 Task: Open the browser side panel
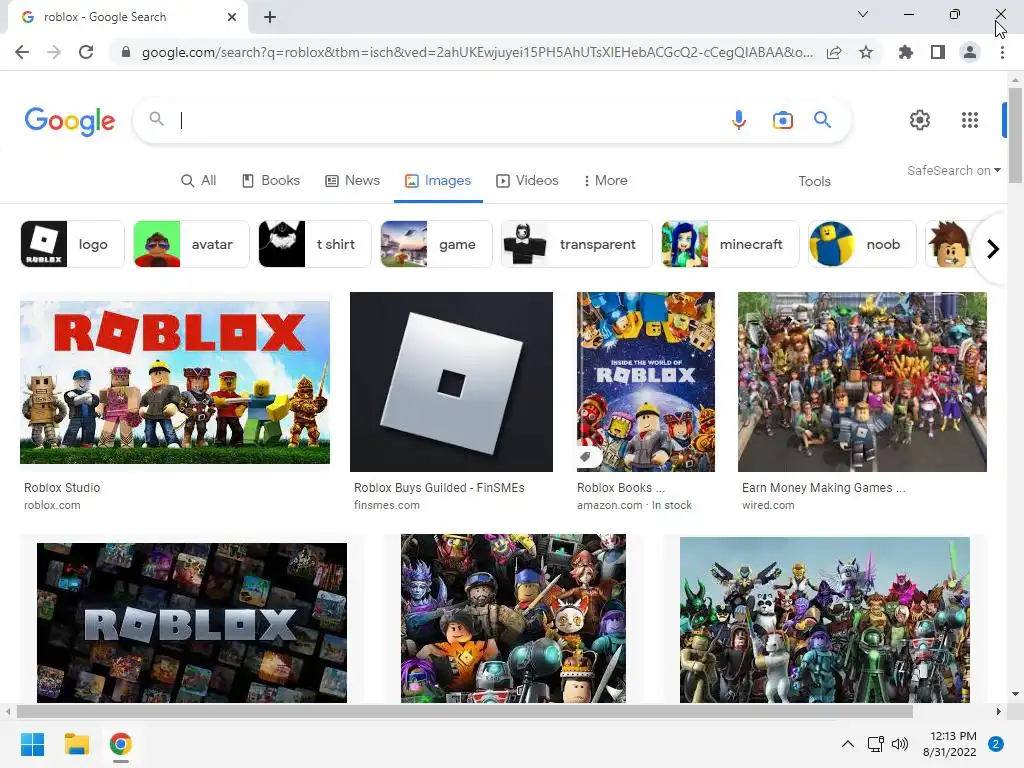[x=938, y=52]
